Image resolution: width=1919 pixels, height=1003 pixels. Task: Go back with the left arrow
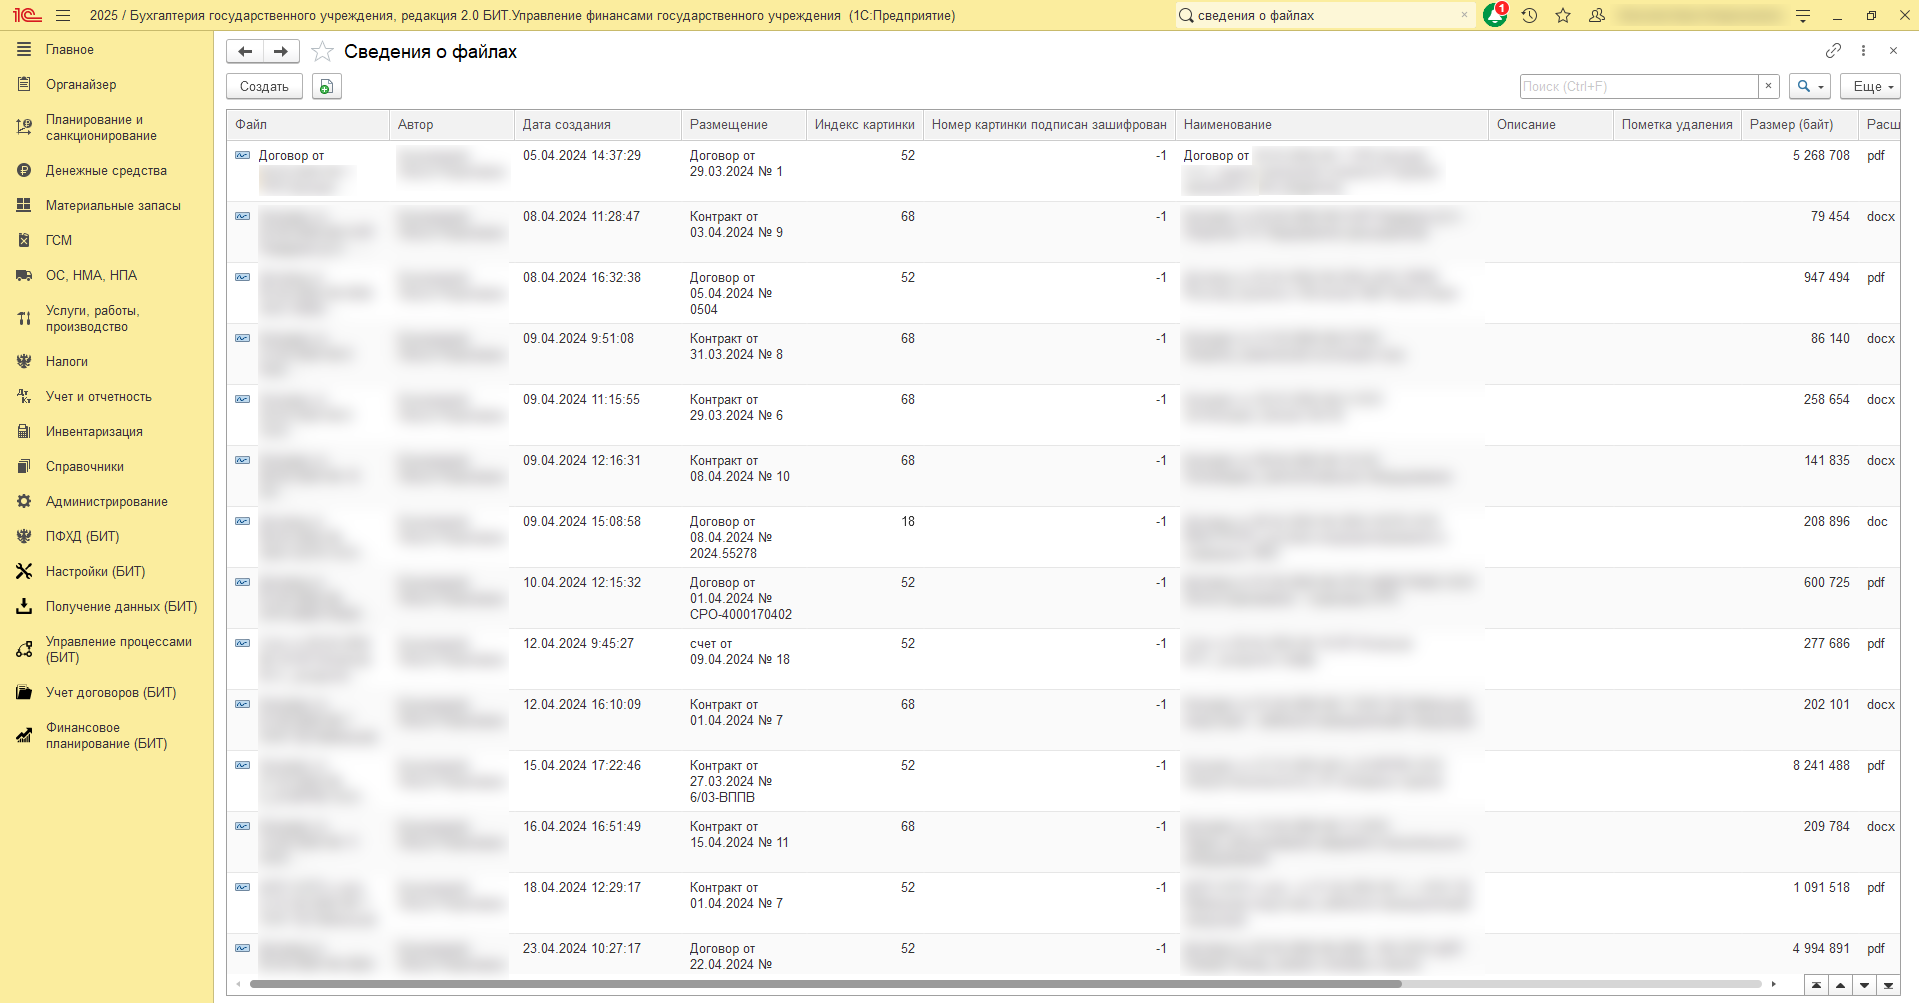245,52
